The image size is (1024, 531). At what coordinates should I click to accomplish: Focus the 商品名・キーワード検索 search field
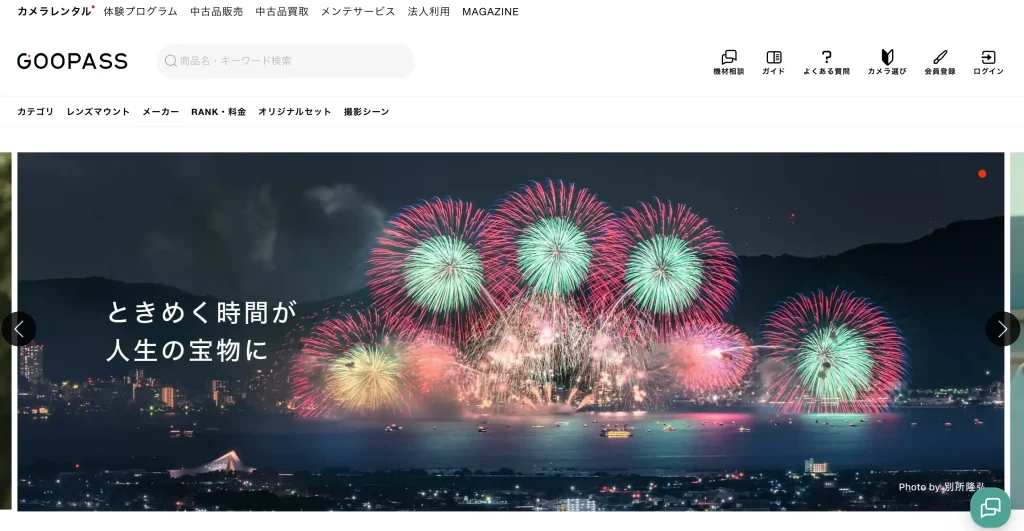(285, 61)
